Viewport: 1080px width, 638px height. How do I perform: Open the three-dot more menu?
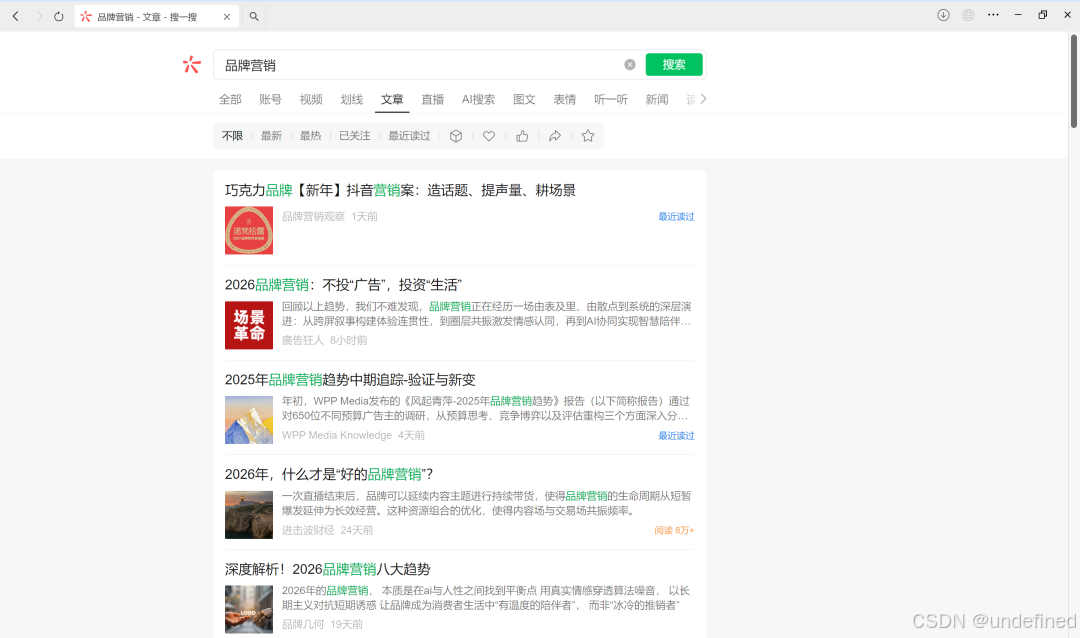pos(993,15)
